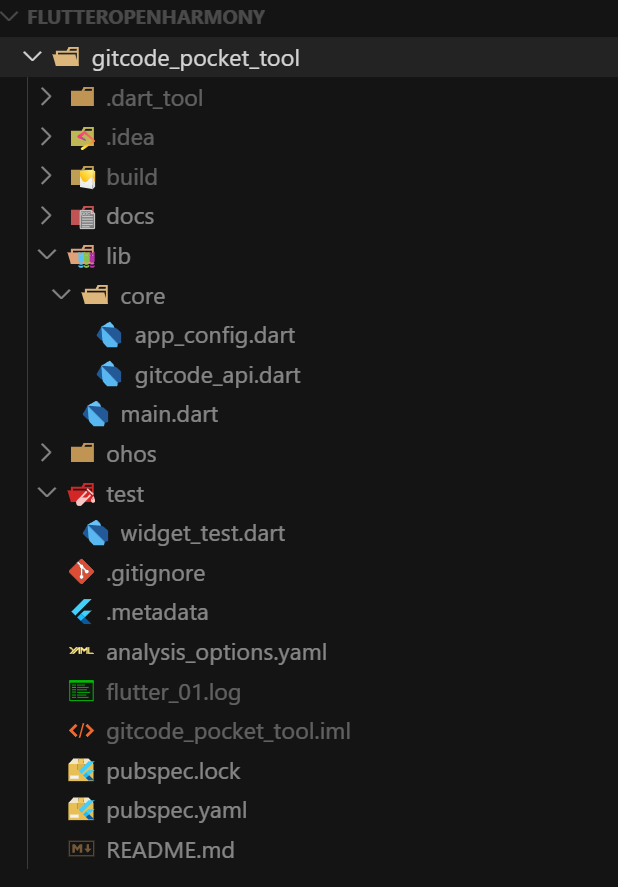Expand the build folder
This screenshot has width=618, height=887.
pyautogui.click(x=45, y=177)
